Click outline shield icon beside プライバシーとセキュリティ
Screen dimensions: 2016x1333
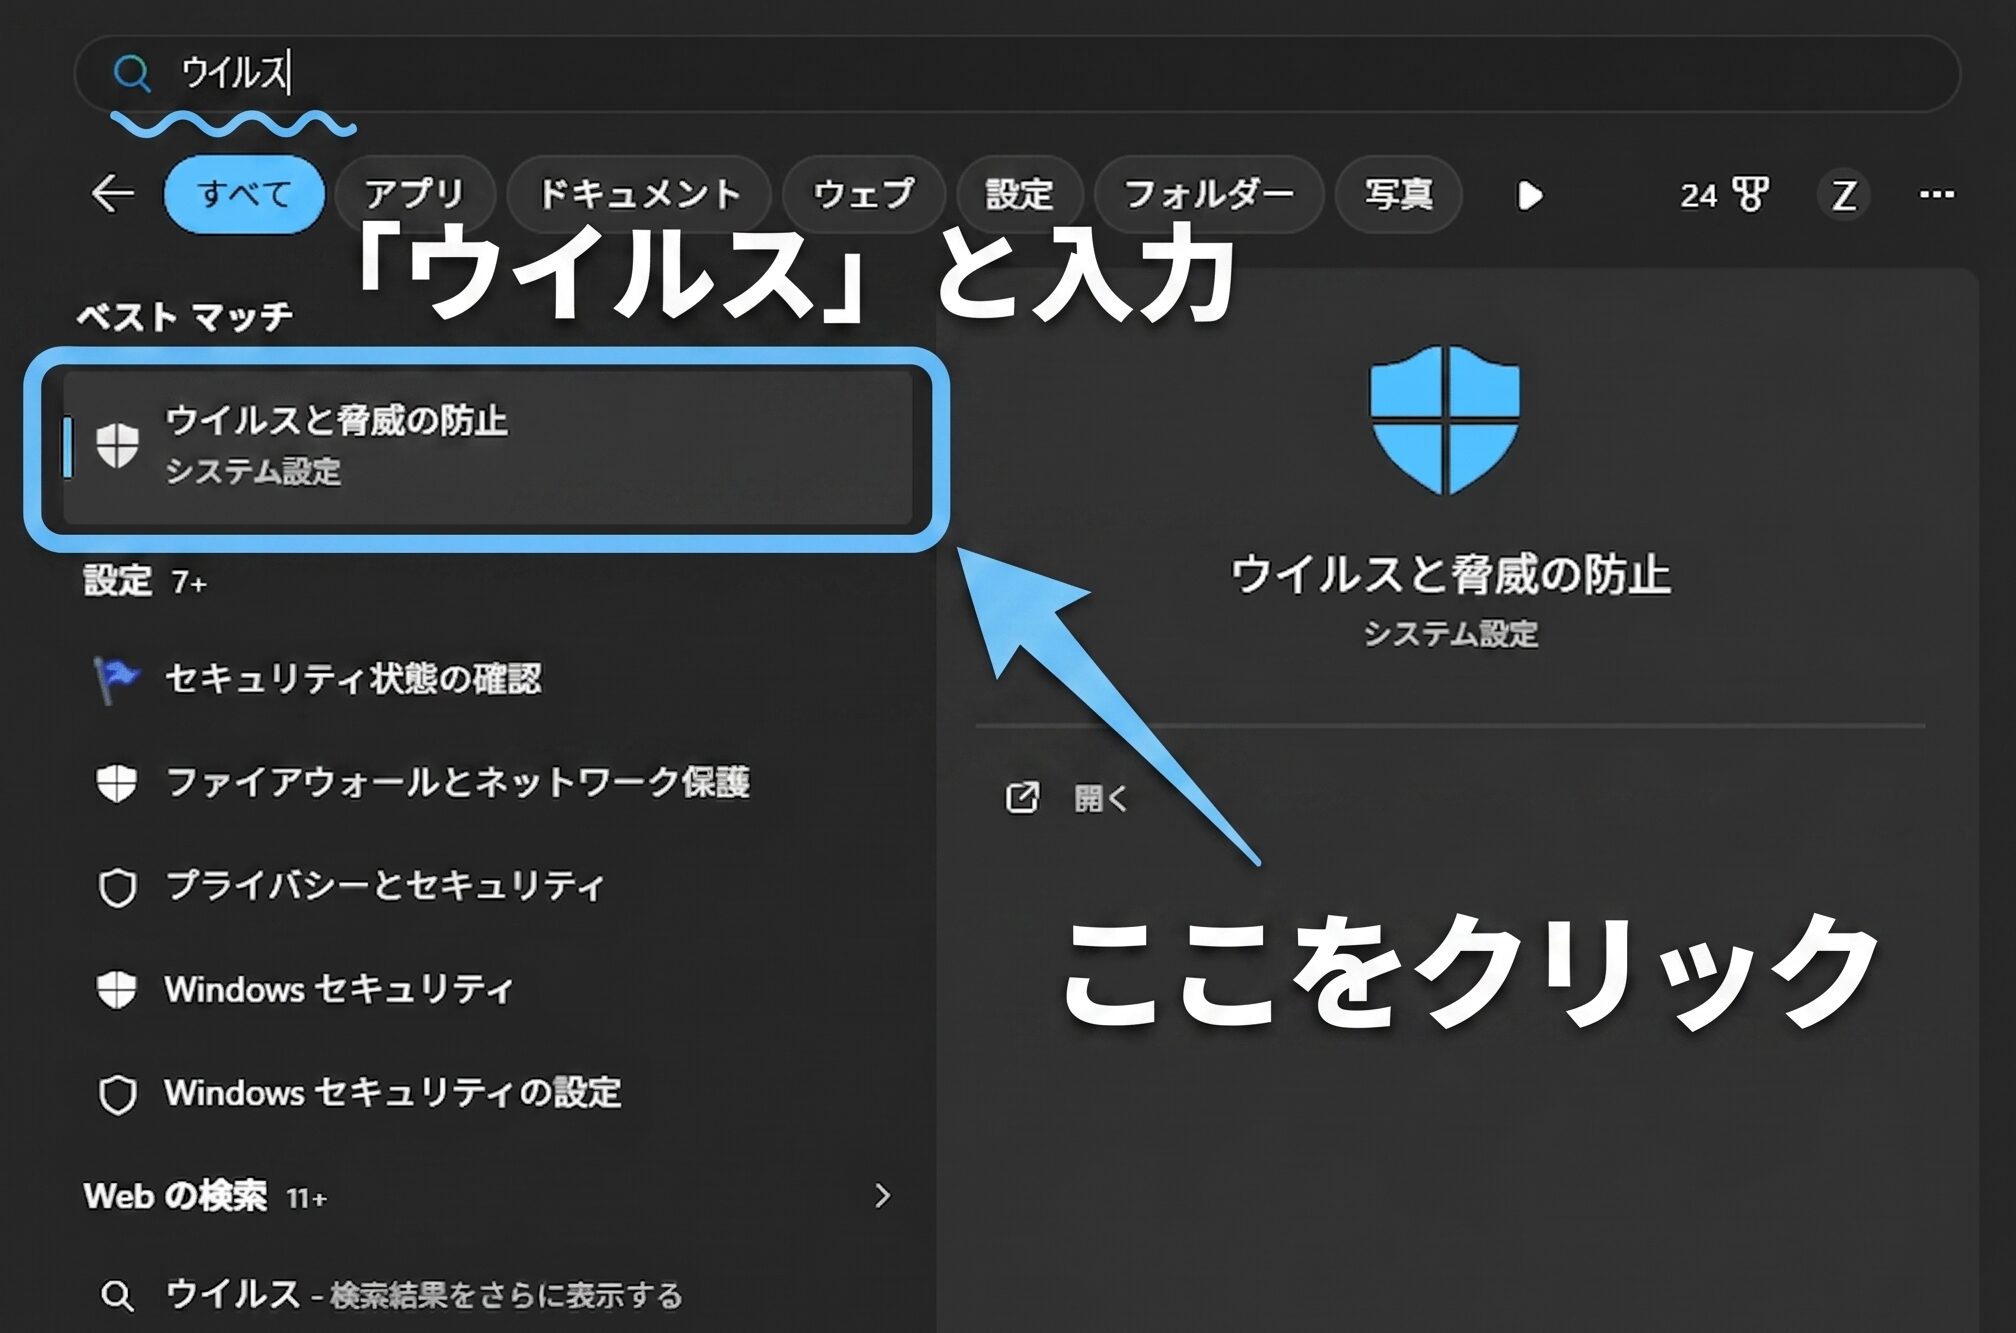117,887
